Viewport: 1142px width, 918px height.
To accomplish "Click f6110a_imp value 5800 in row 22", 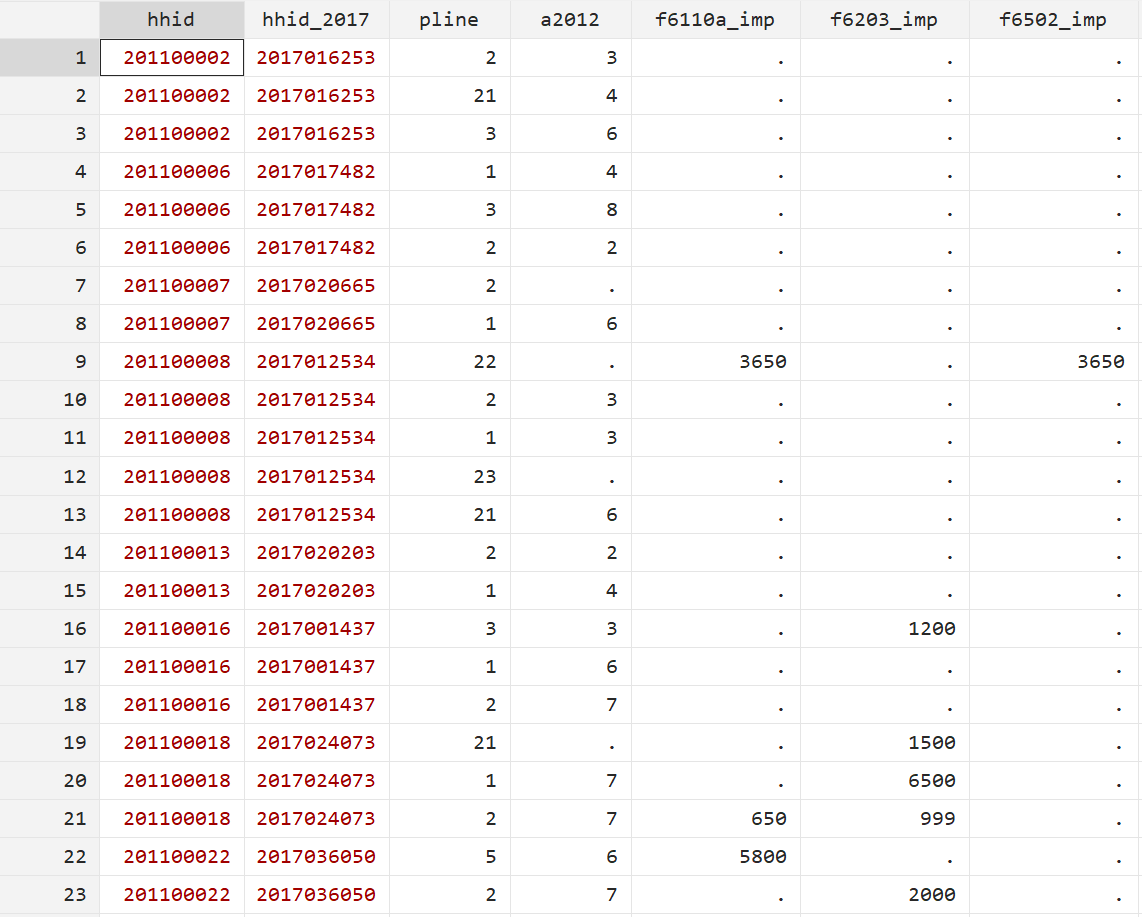I will pos(715,856).
